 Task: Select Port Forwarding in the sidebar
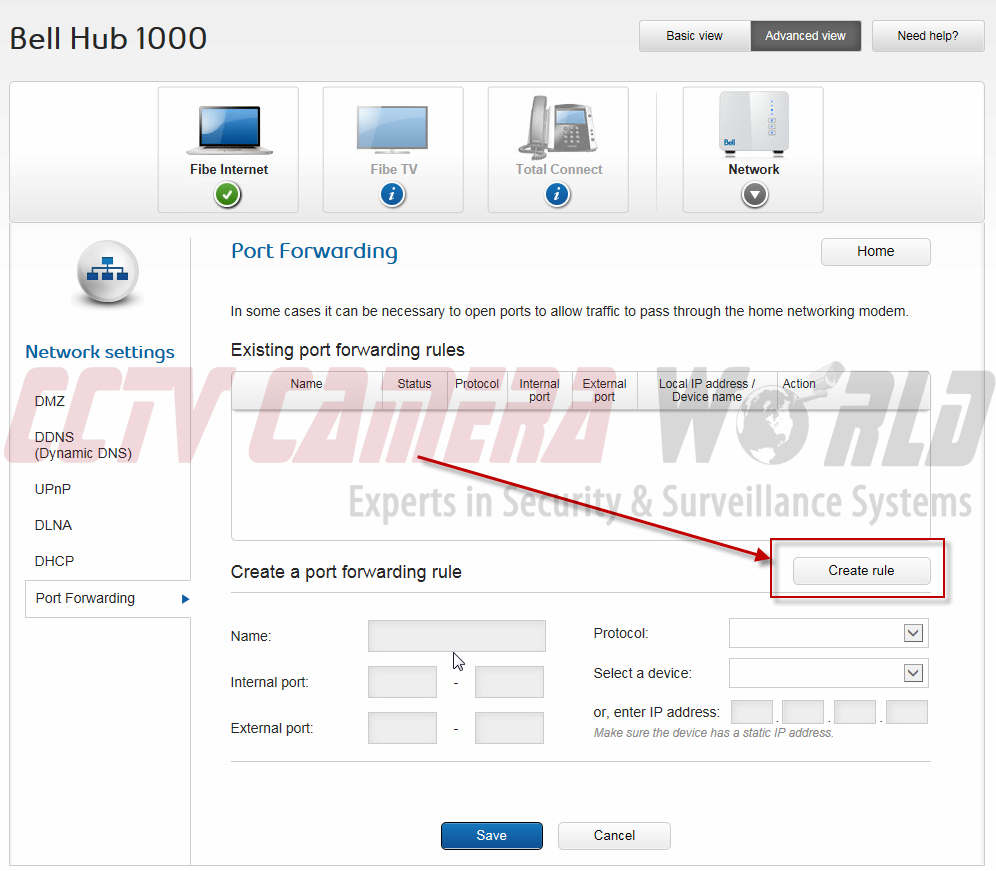click(108, 598)
